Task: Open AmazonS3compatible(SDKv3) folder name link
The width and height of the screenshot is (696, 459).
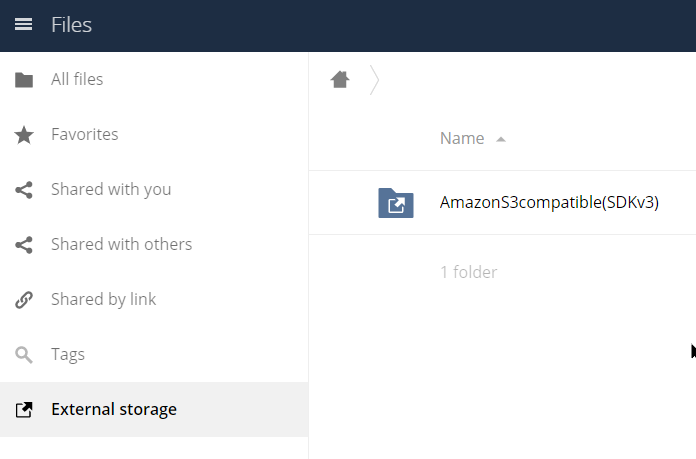Action: 549,202
